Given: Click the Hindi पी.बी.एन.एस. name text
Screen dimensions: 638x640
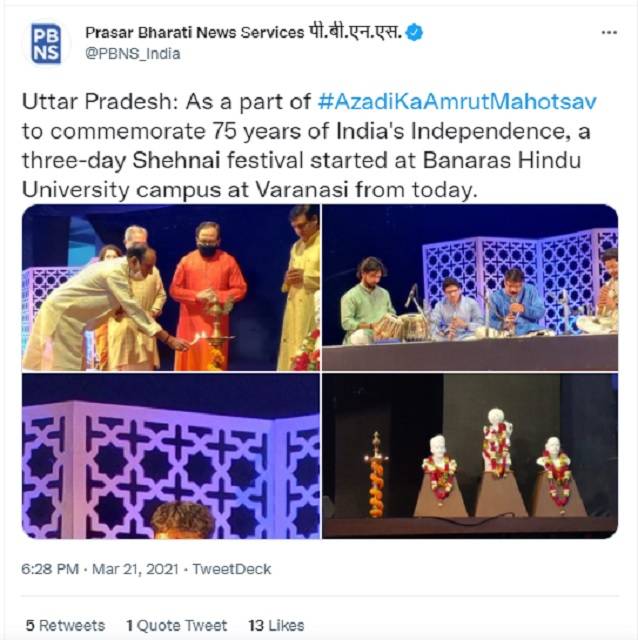Looking at the screenshot, I should point(355,31).
